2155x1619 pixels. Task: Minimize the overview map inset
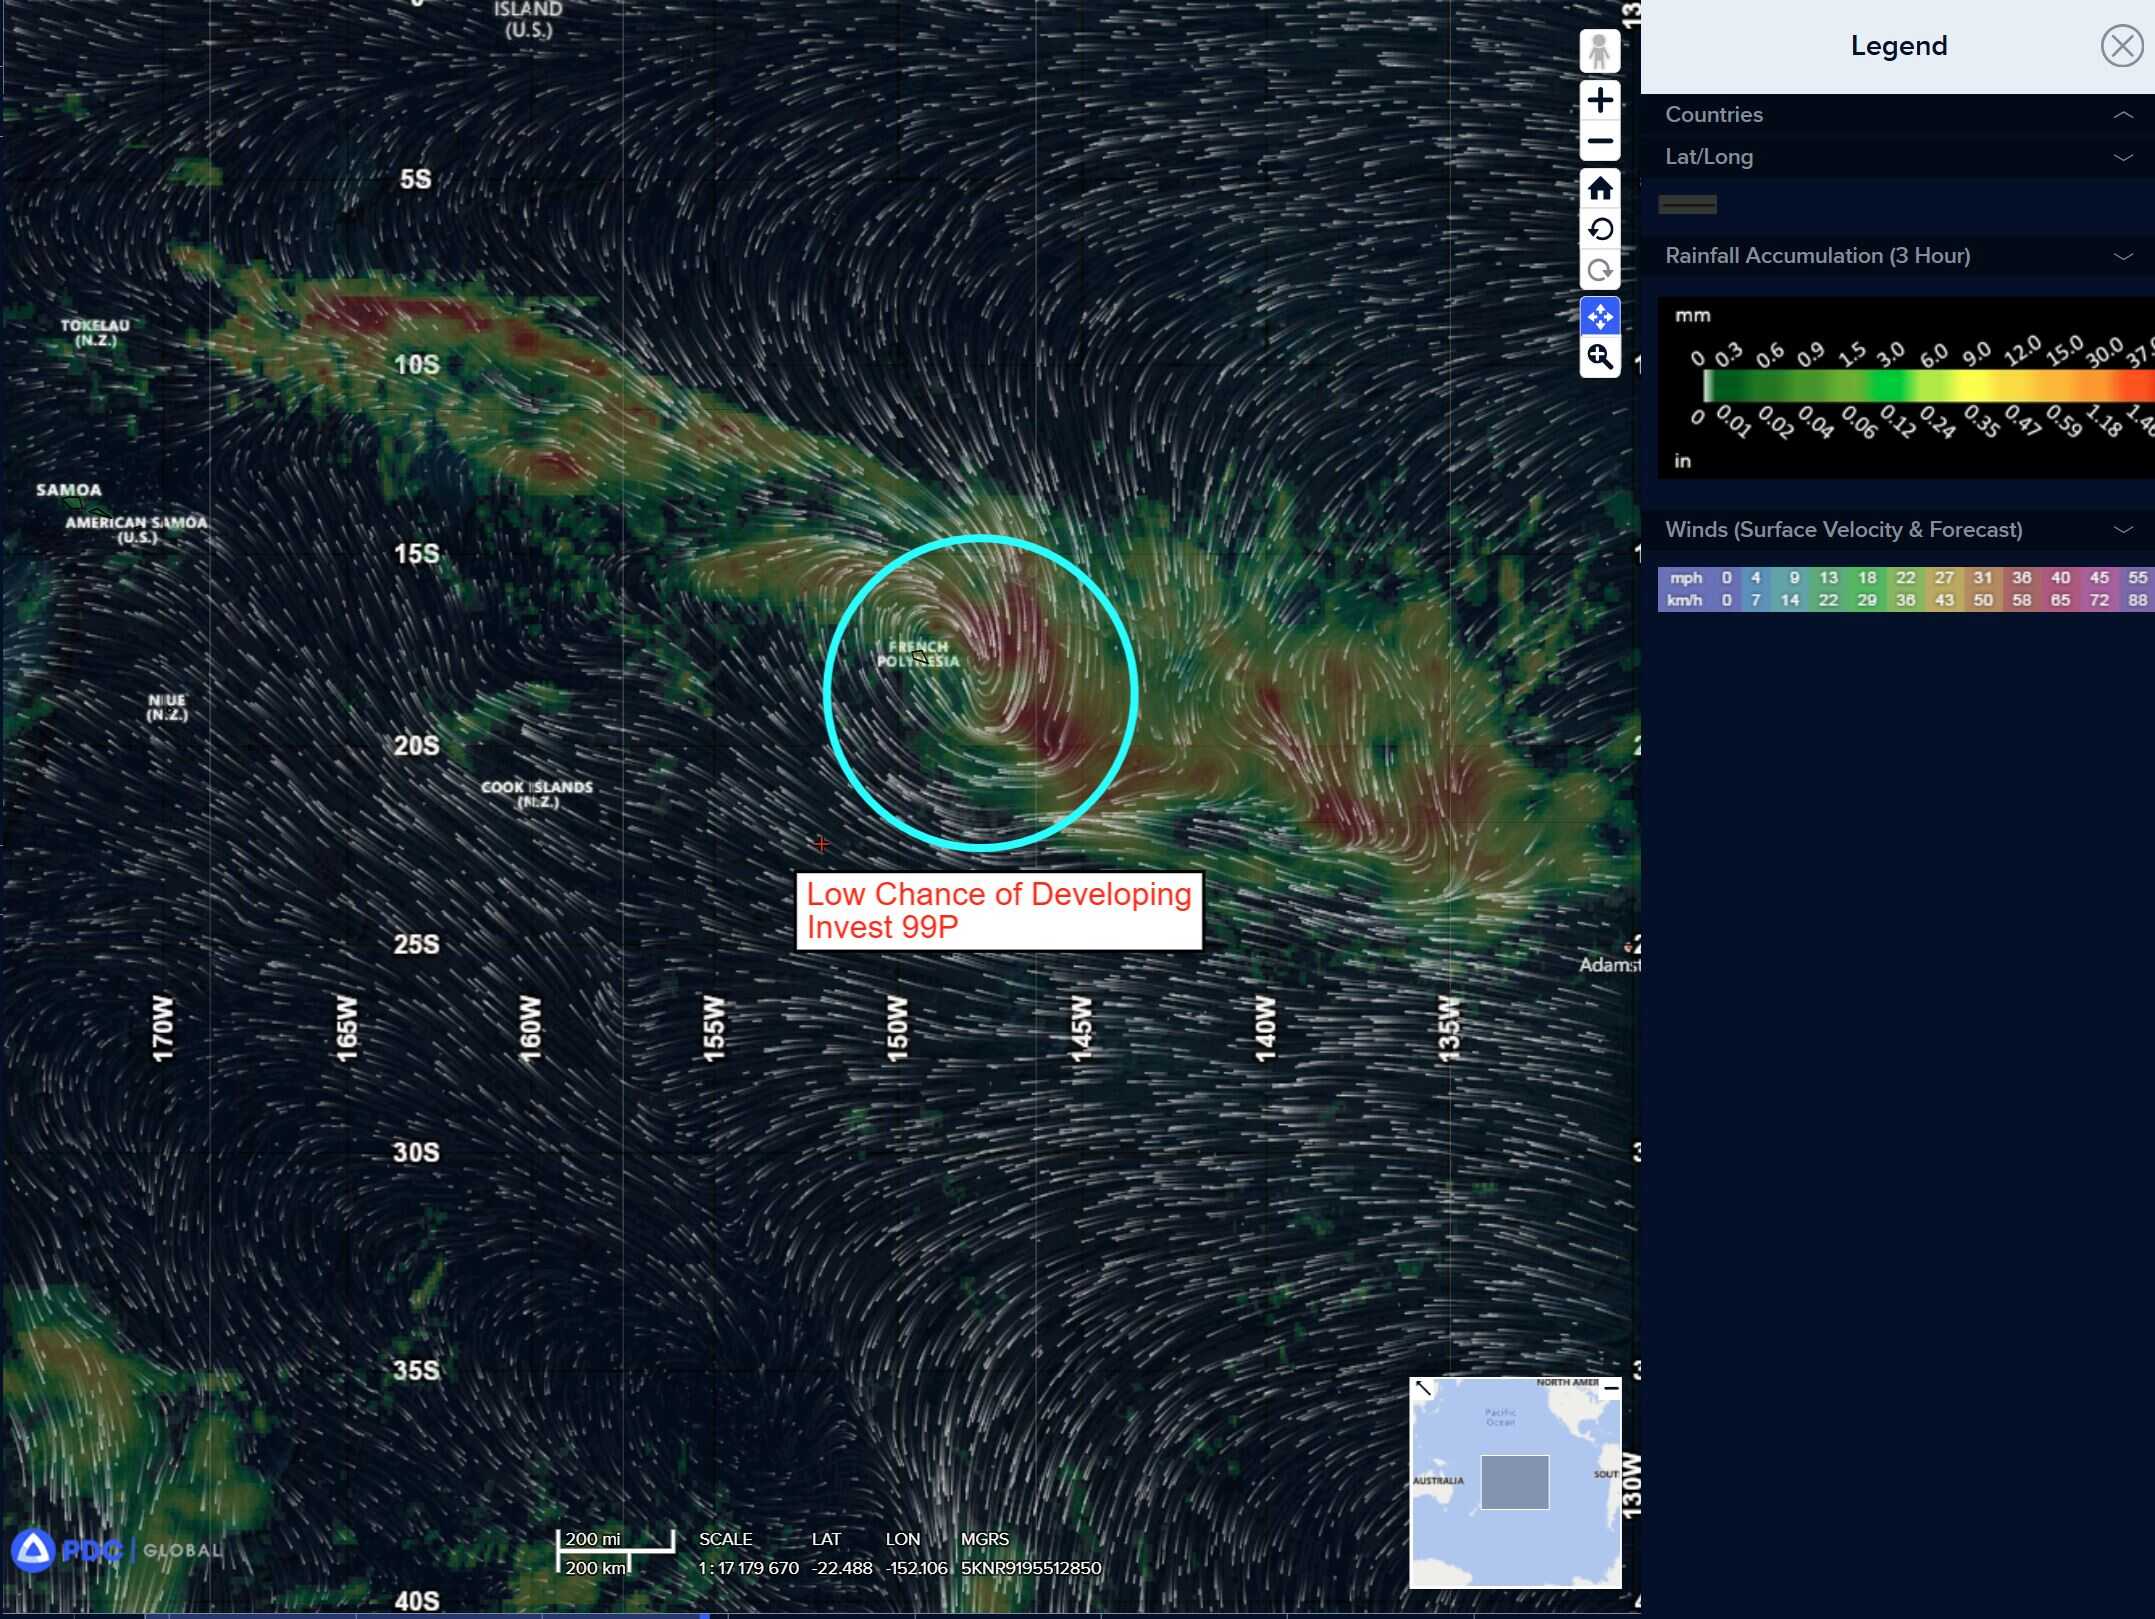click(1611, 1388)
